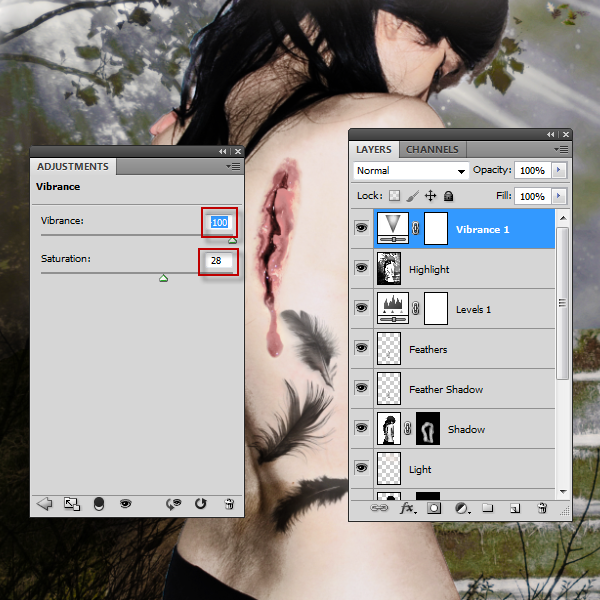Lock image pixels brush icon

(412, 196)
